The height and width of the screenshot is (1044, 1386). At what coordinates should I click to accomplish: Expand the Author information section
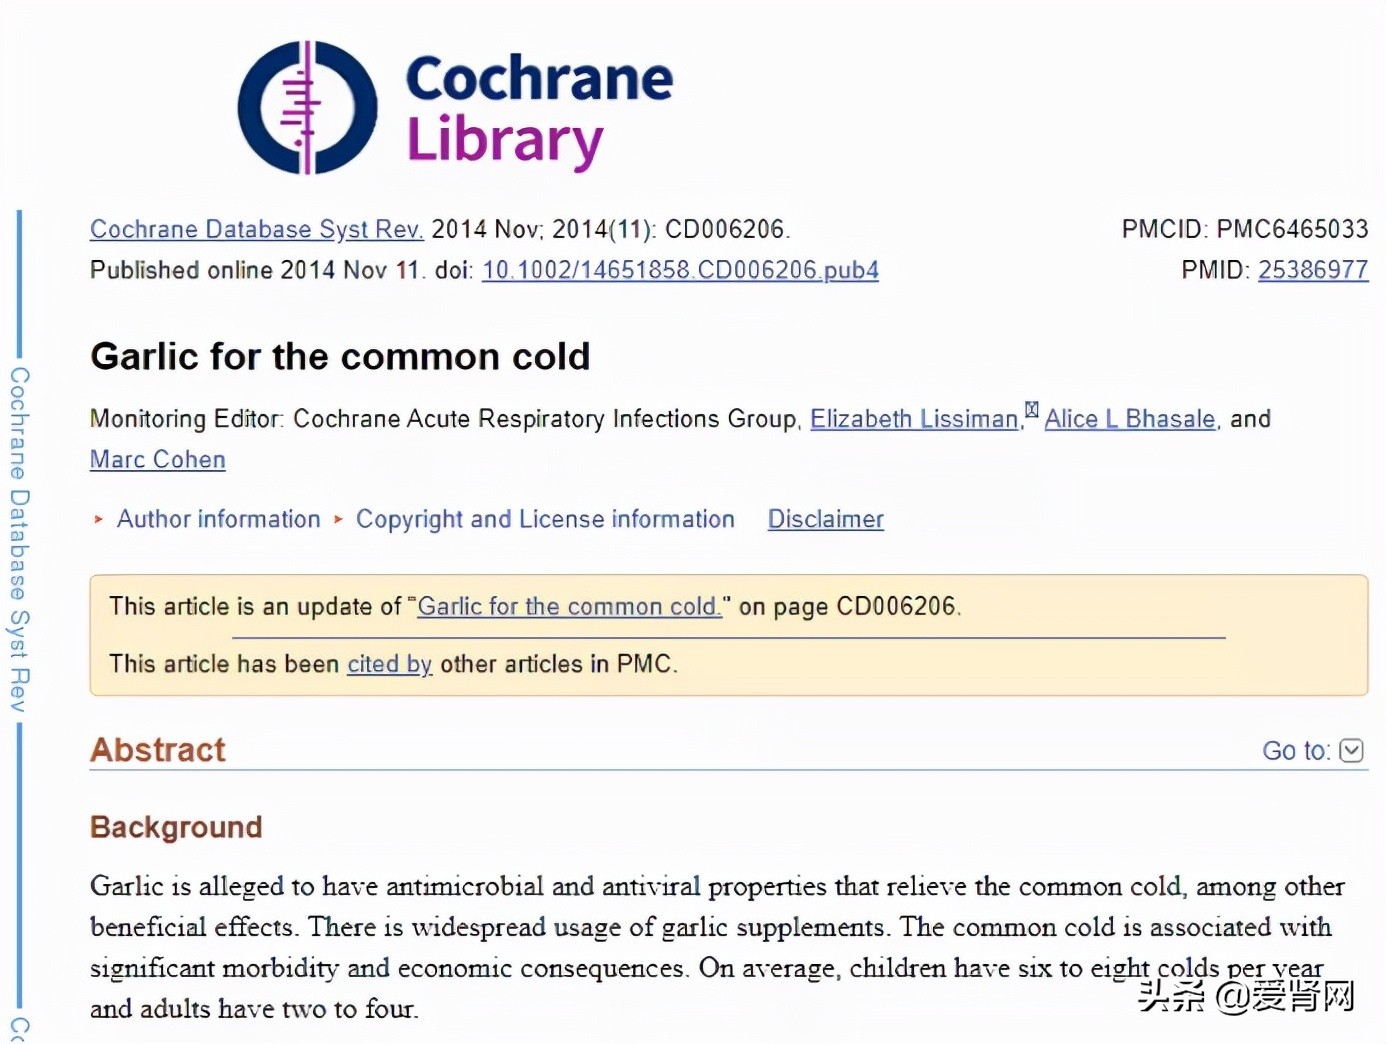click(x=218, y=519)
